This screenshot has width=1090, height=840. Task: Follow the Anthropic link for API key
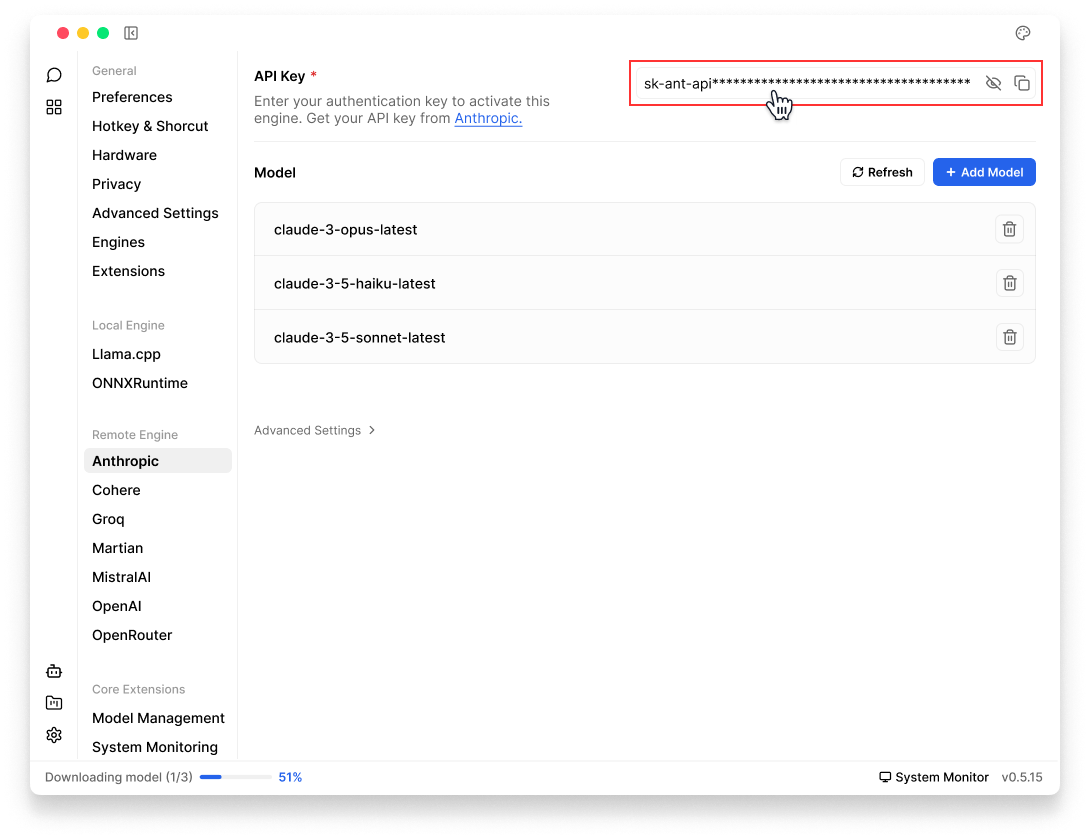coord(488,118)
